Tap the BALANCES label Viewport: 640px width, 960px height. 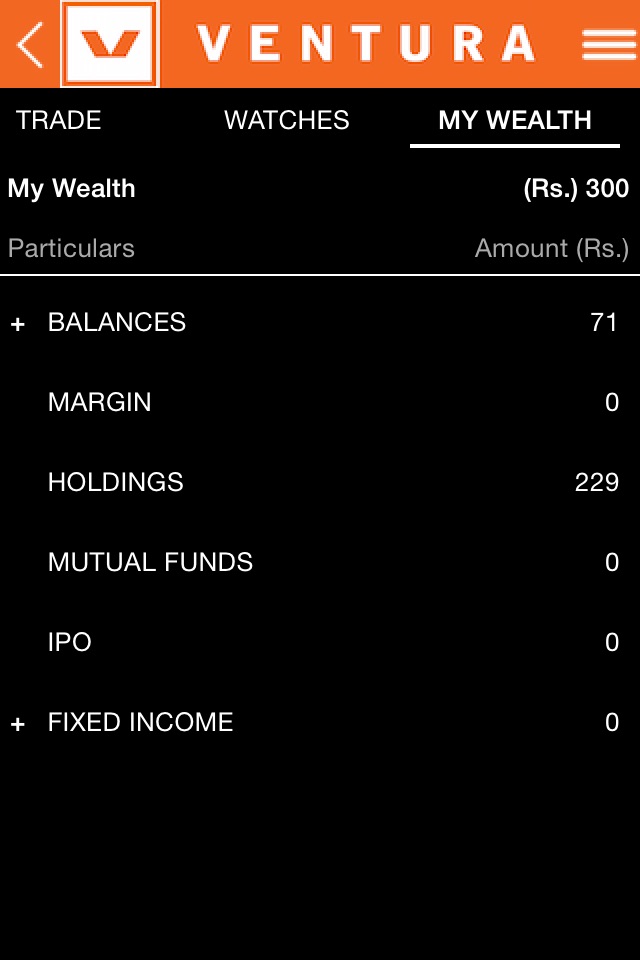(117, 322)
